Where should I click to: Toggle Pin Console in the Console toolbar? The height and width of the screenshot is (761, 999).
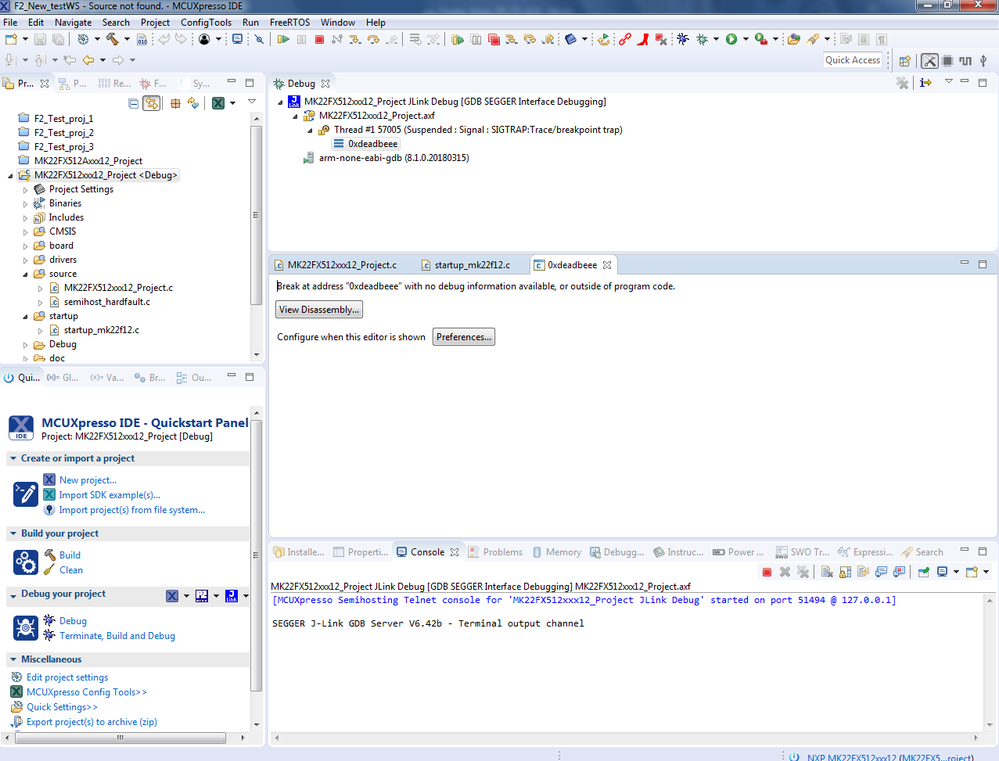923,572
